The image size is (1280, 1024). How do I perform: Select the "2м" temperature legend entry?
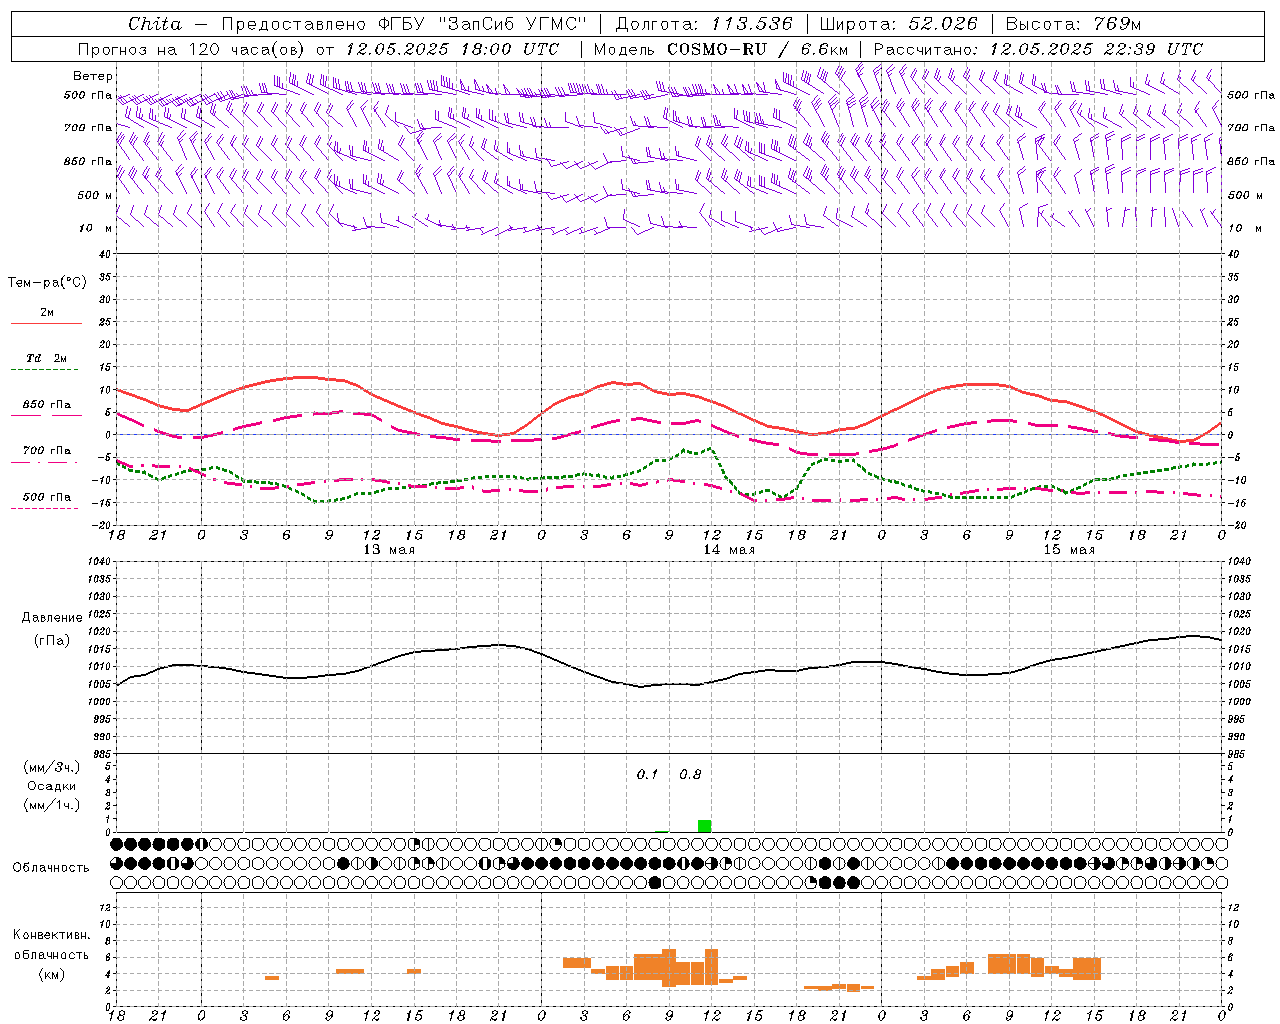coord(47,313)
